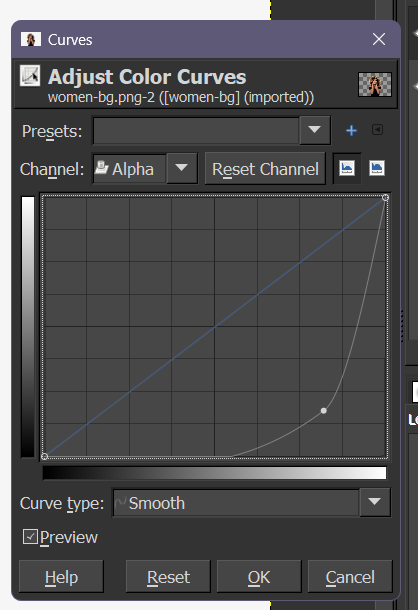Confirm with the OK button
Viewport: 418px width, 610px height.
tap(259, 577)
